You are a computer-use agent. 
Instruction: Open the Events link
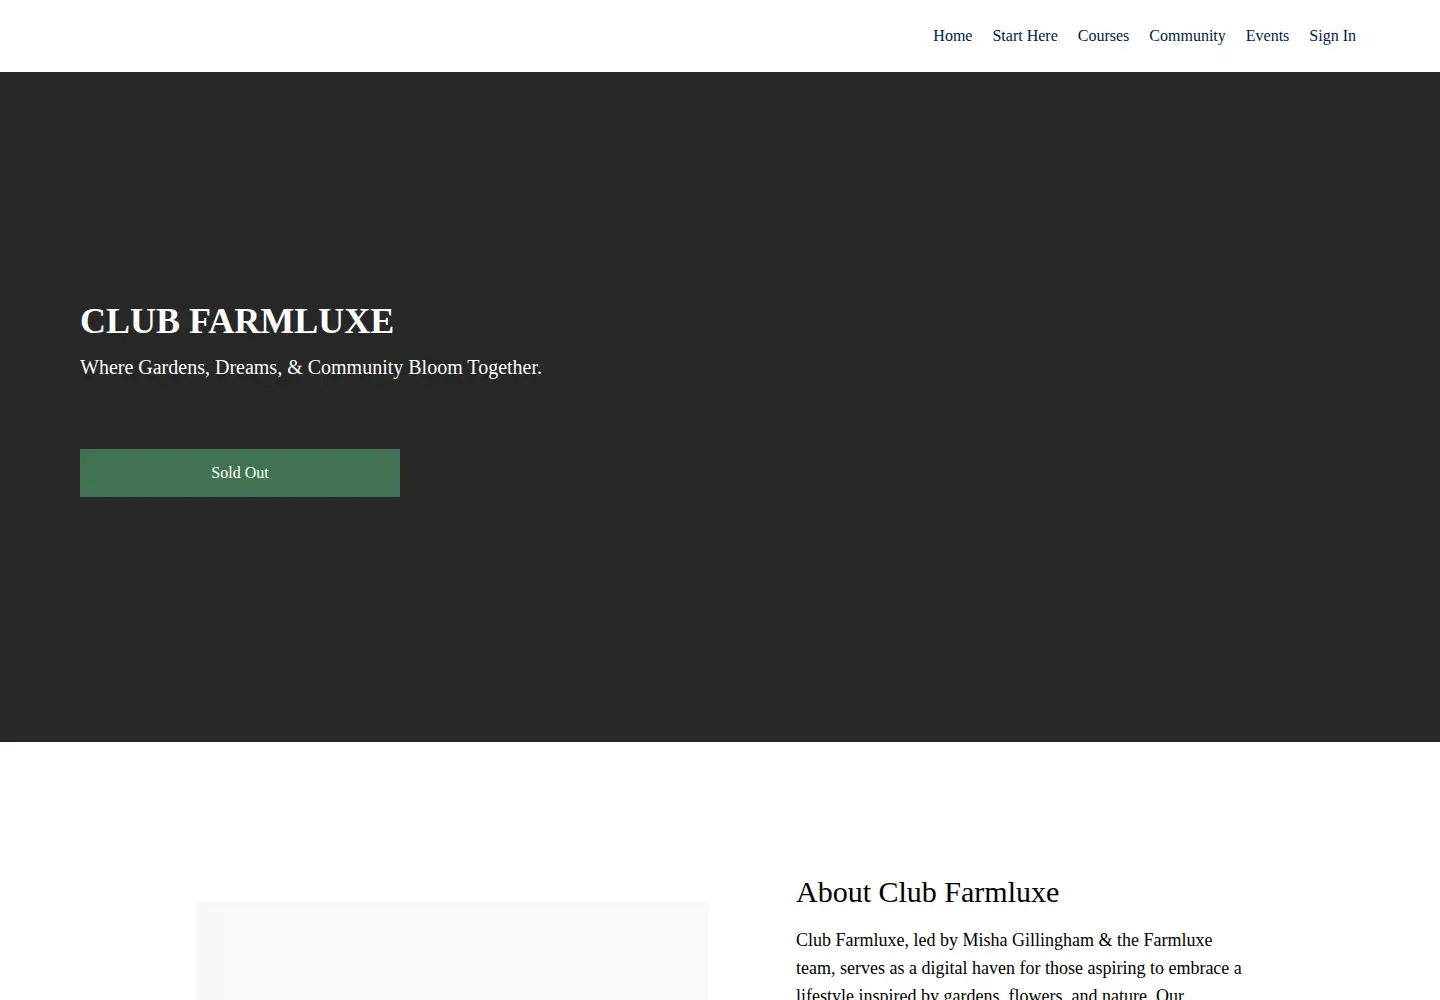[x=1267, y=36]
